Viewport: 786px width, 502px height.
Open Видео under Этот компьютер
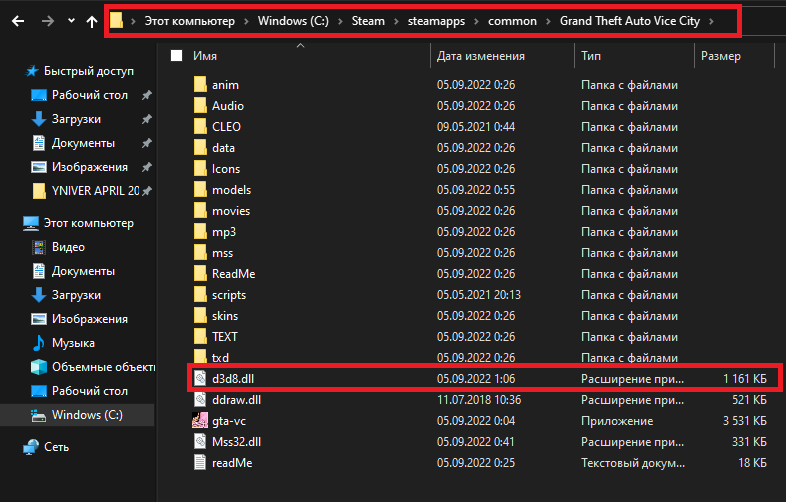68,247
